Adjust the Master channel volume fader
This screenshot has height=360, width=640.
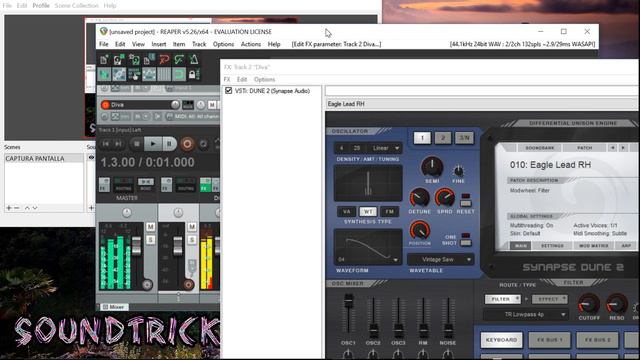click(136, 245)
